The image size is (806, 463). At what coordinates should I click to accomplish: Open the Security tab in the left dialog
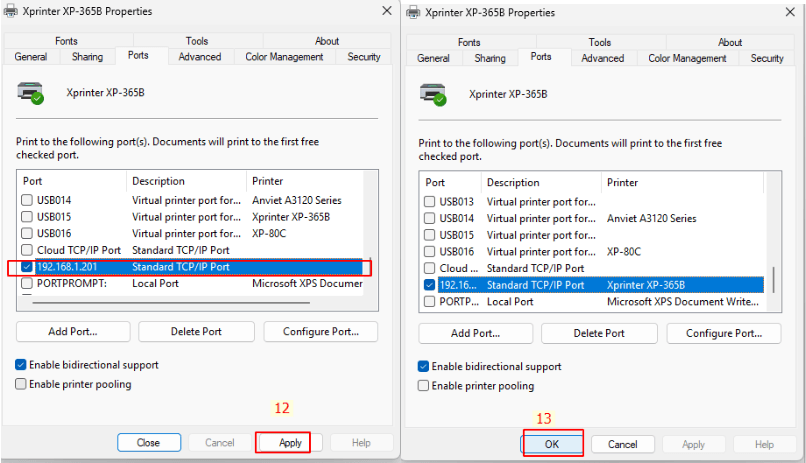point(364,57)
